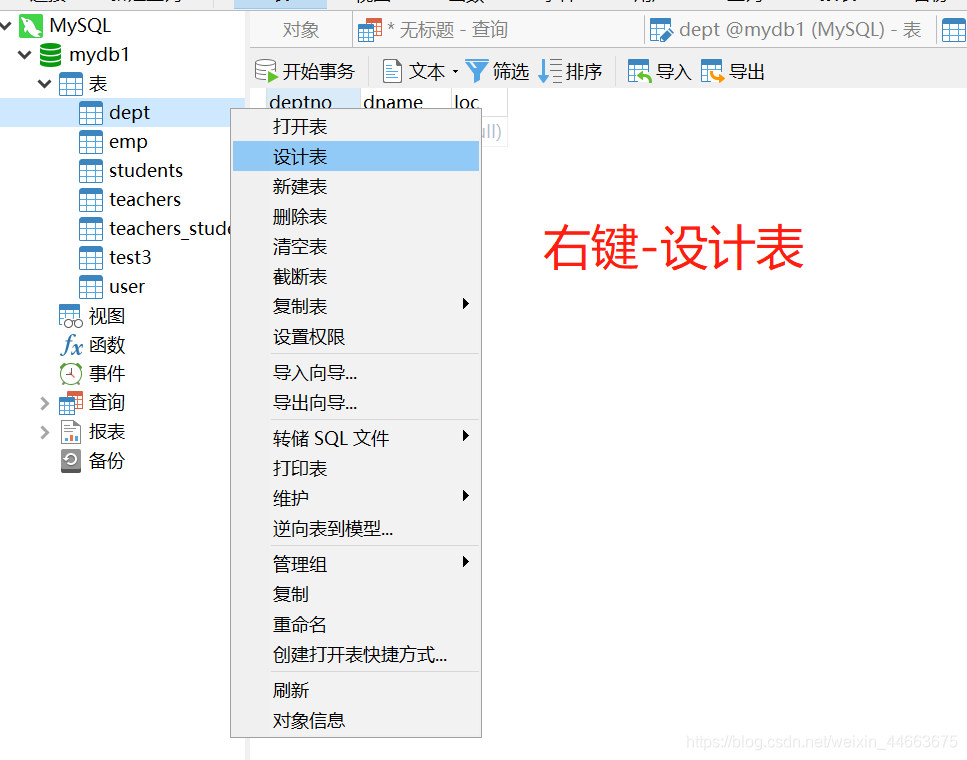The width and height of the screenshot is (967, 760).
Task: Choose 删除表 from context menu
Action: 356,217
